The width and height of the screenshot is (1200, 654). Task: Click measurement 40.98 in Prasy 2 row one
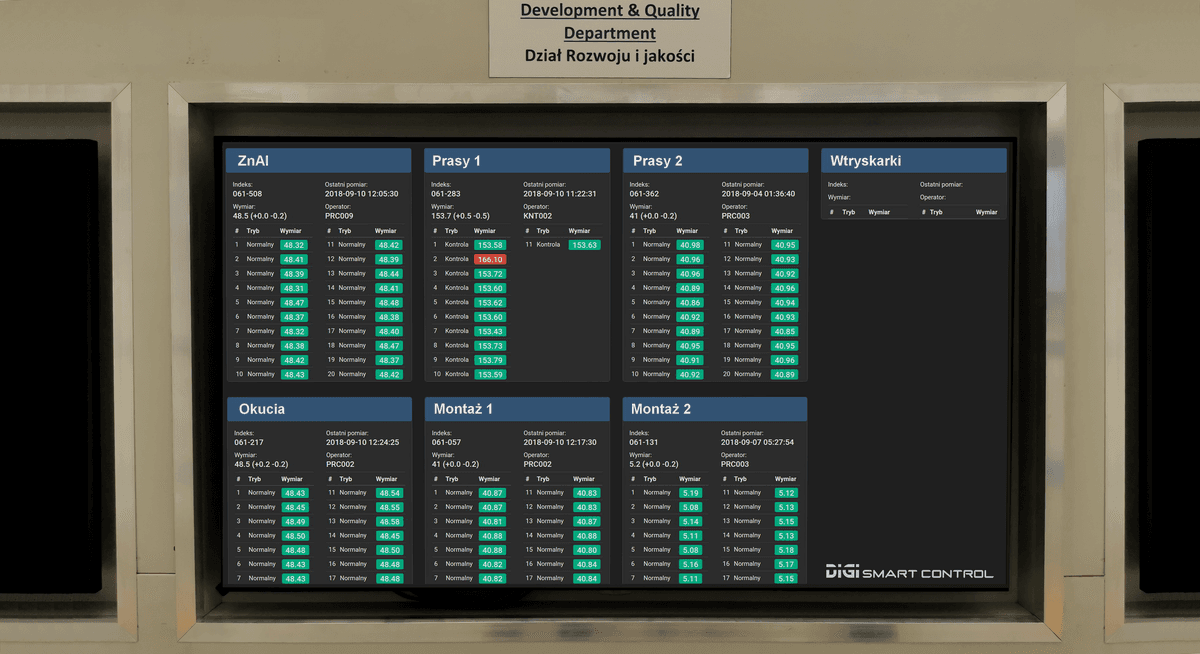coord(690,243)
